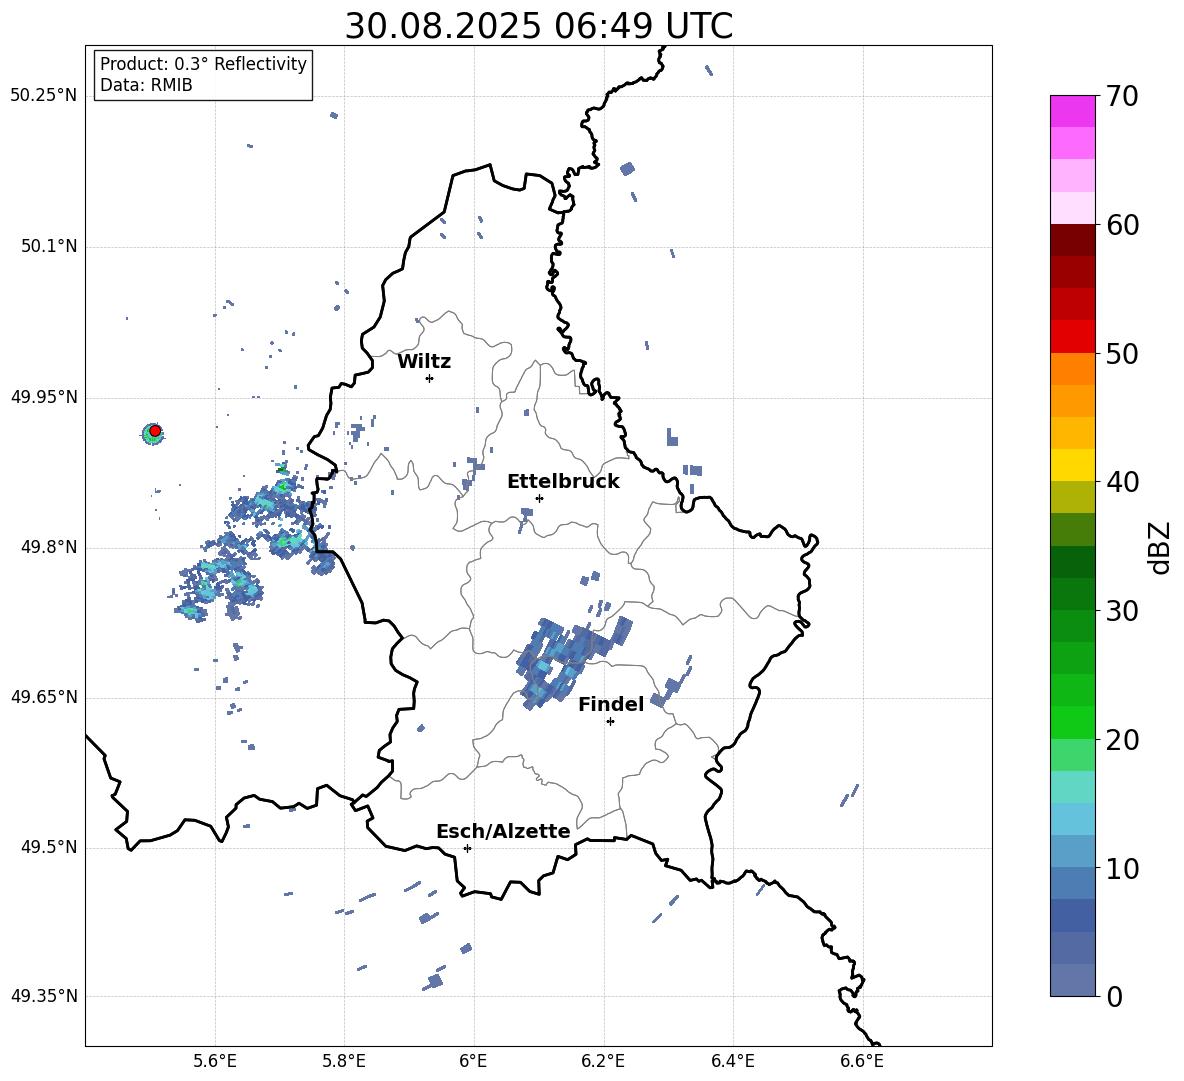Click the 6°E longitude label
Screen dimensions: 1184x1081
tap(473, 1061)
